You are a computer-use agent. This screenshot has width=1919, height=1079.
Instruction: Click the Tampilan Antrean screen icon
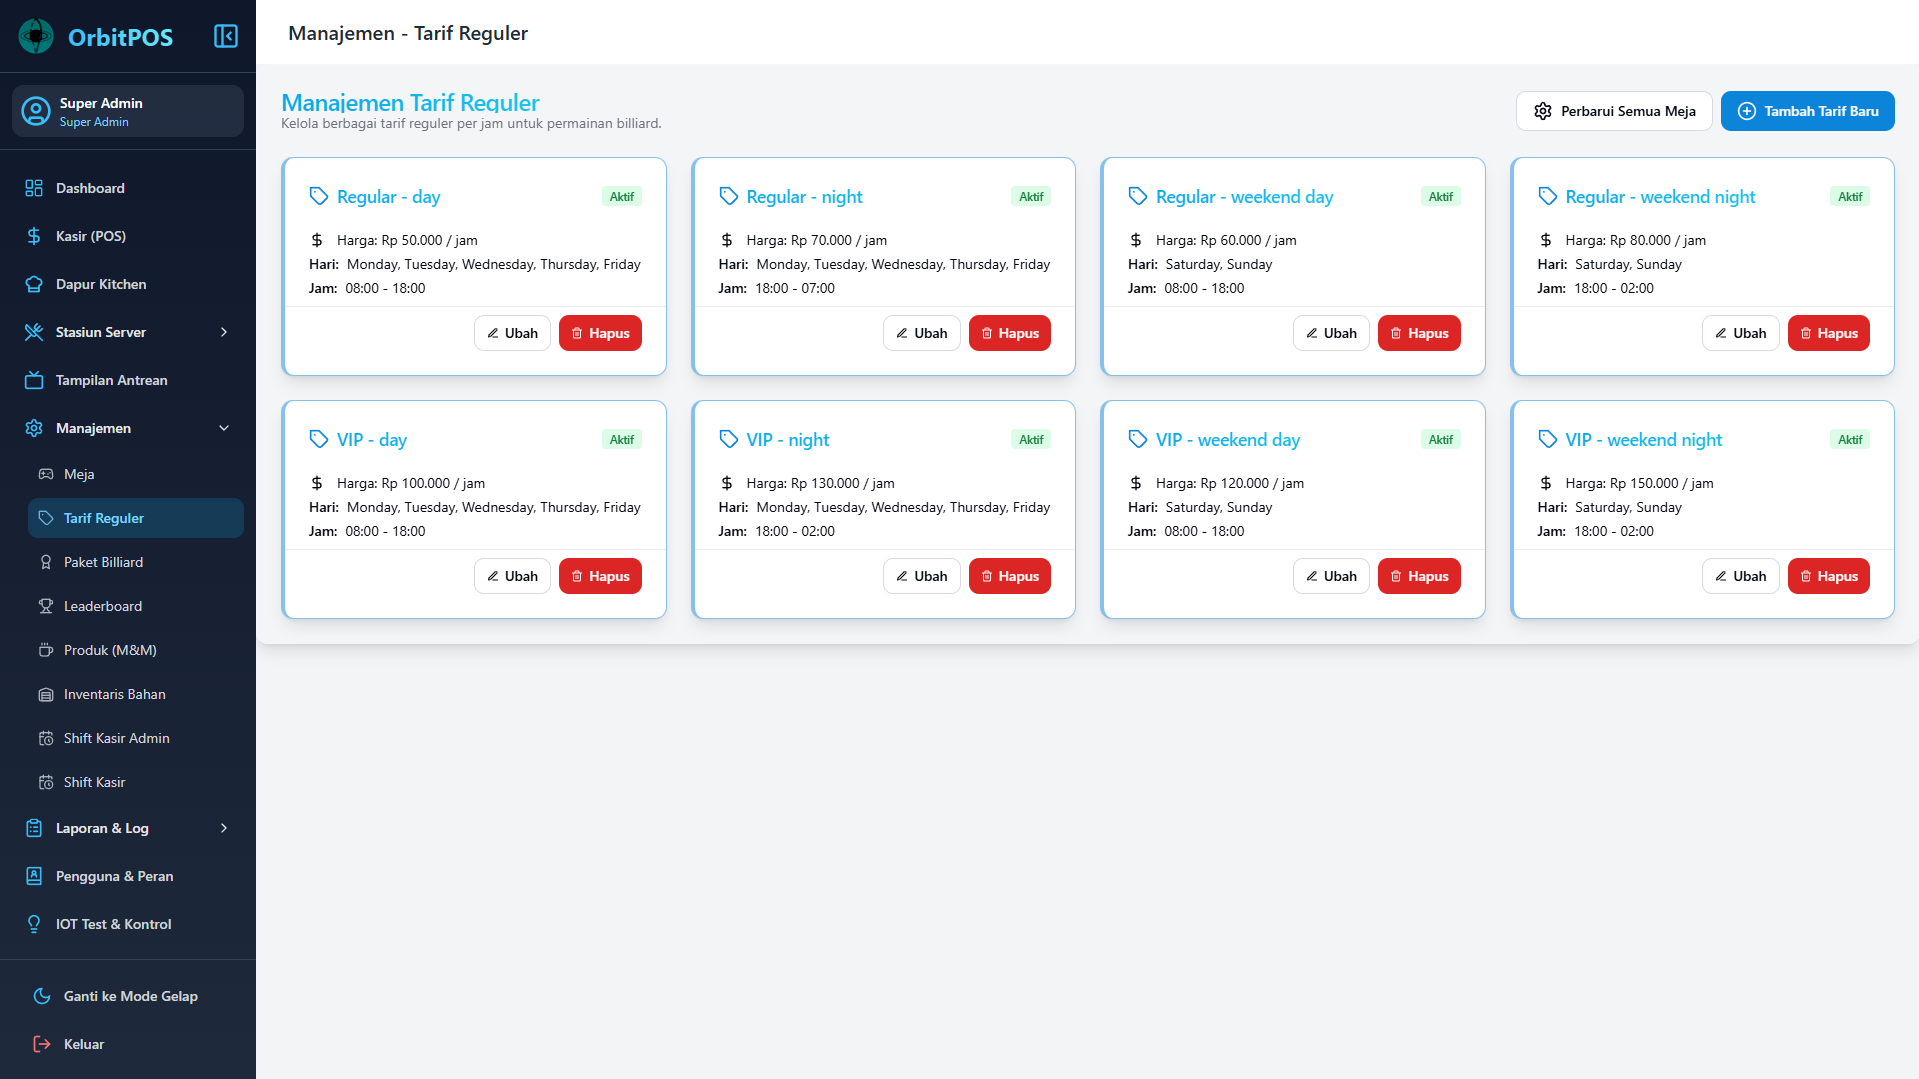click(34, 380)
